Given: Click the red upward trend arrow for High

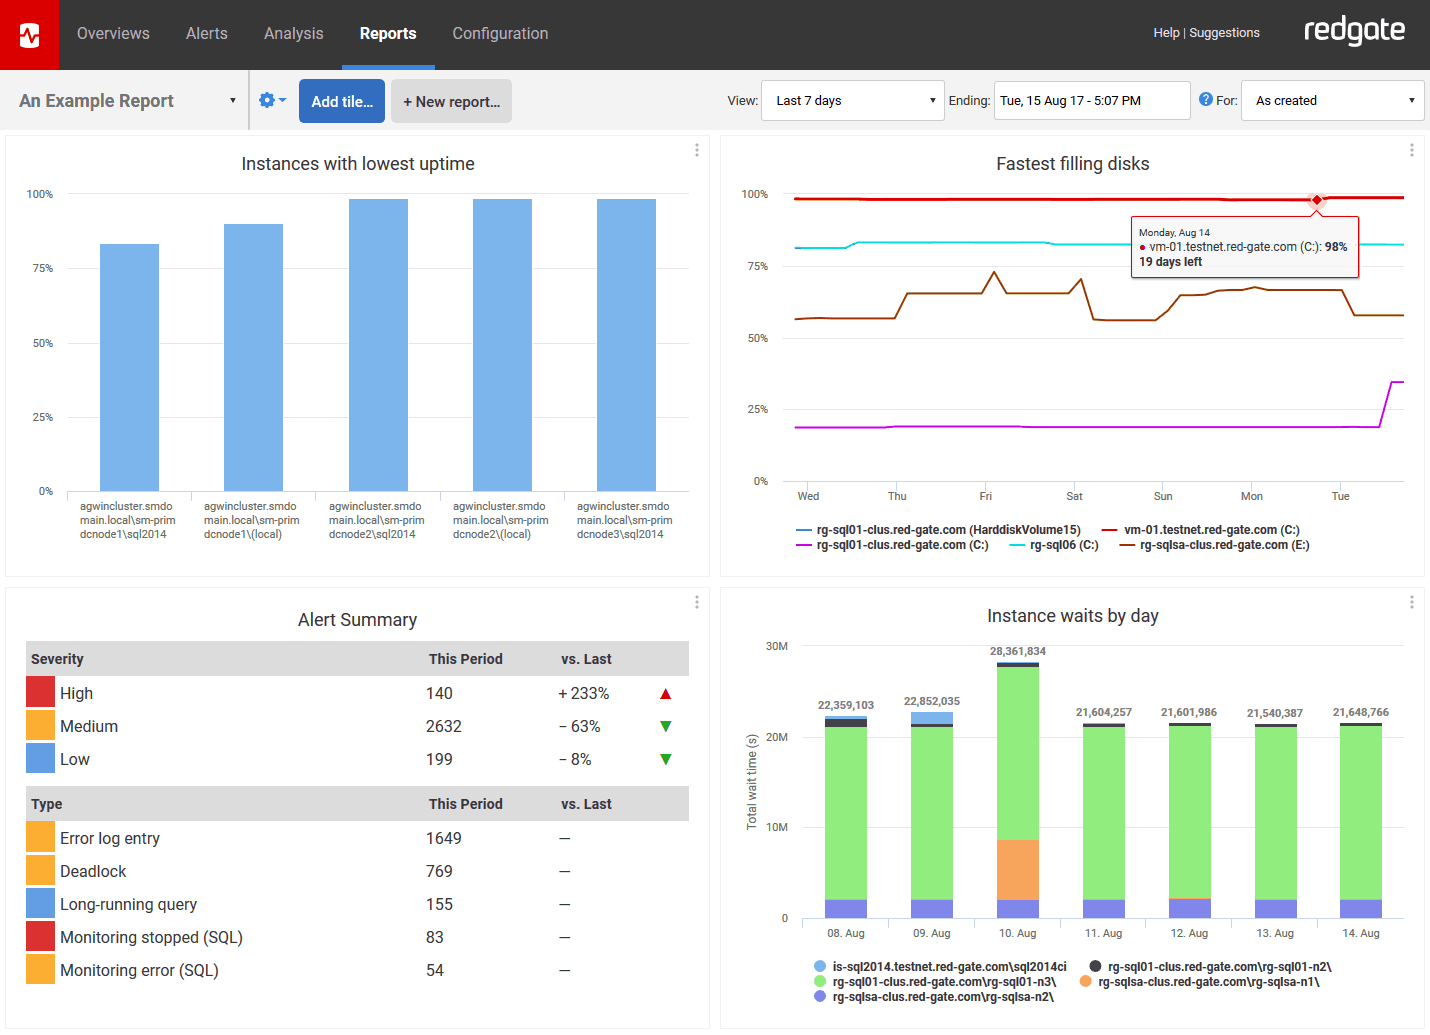Looking at the screenshot, I should click(x=665, y=694).
